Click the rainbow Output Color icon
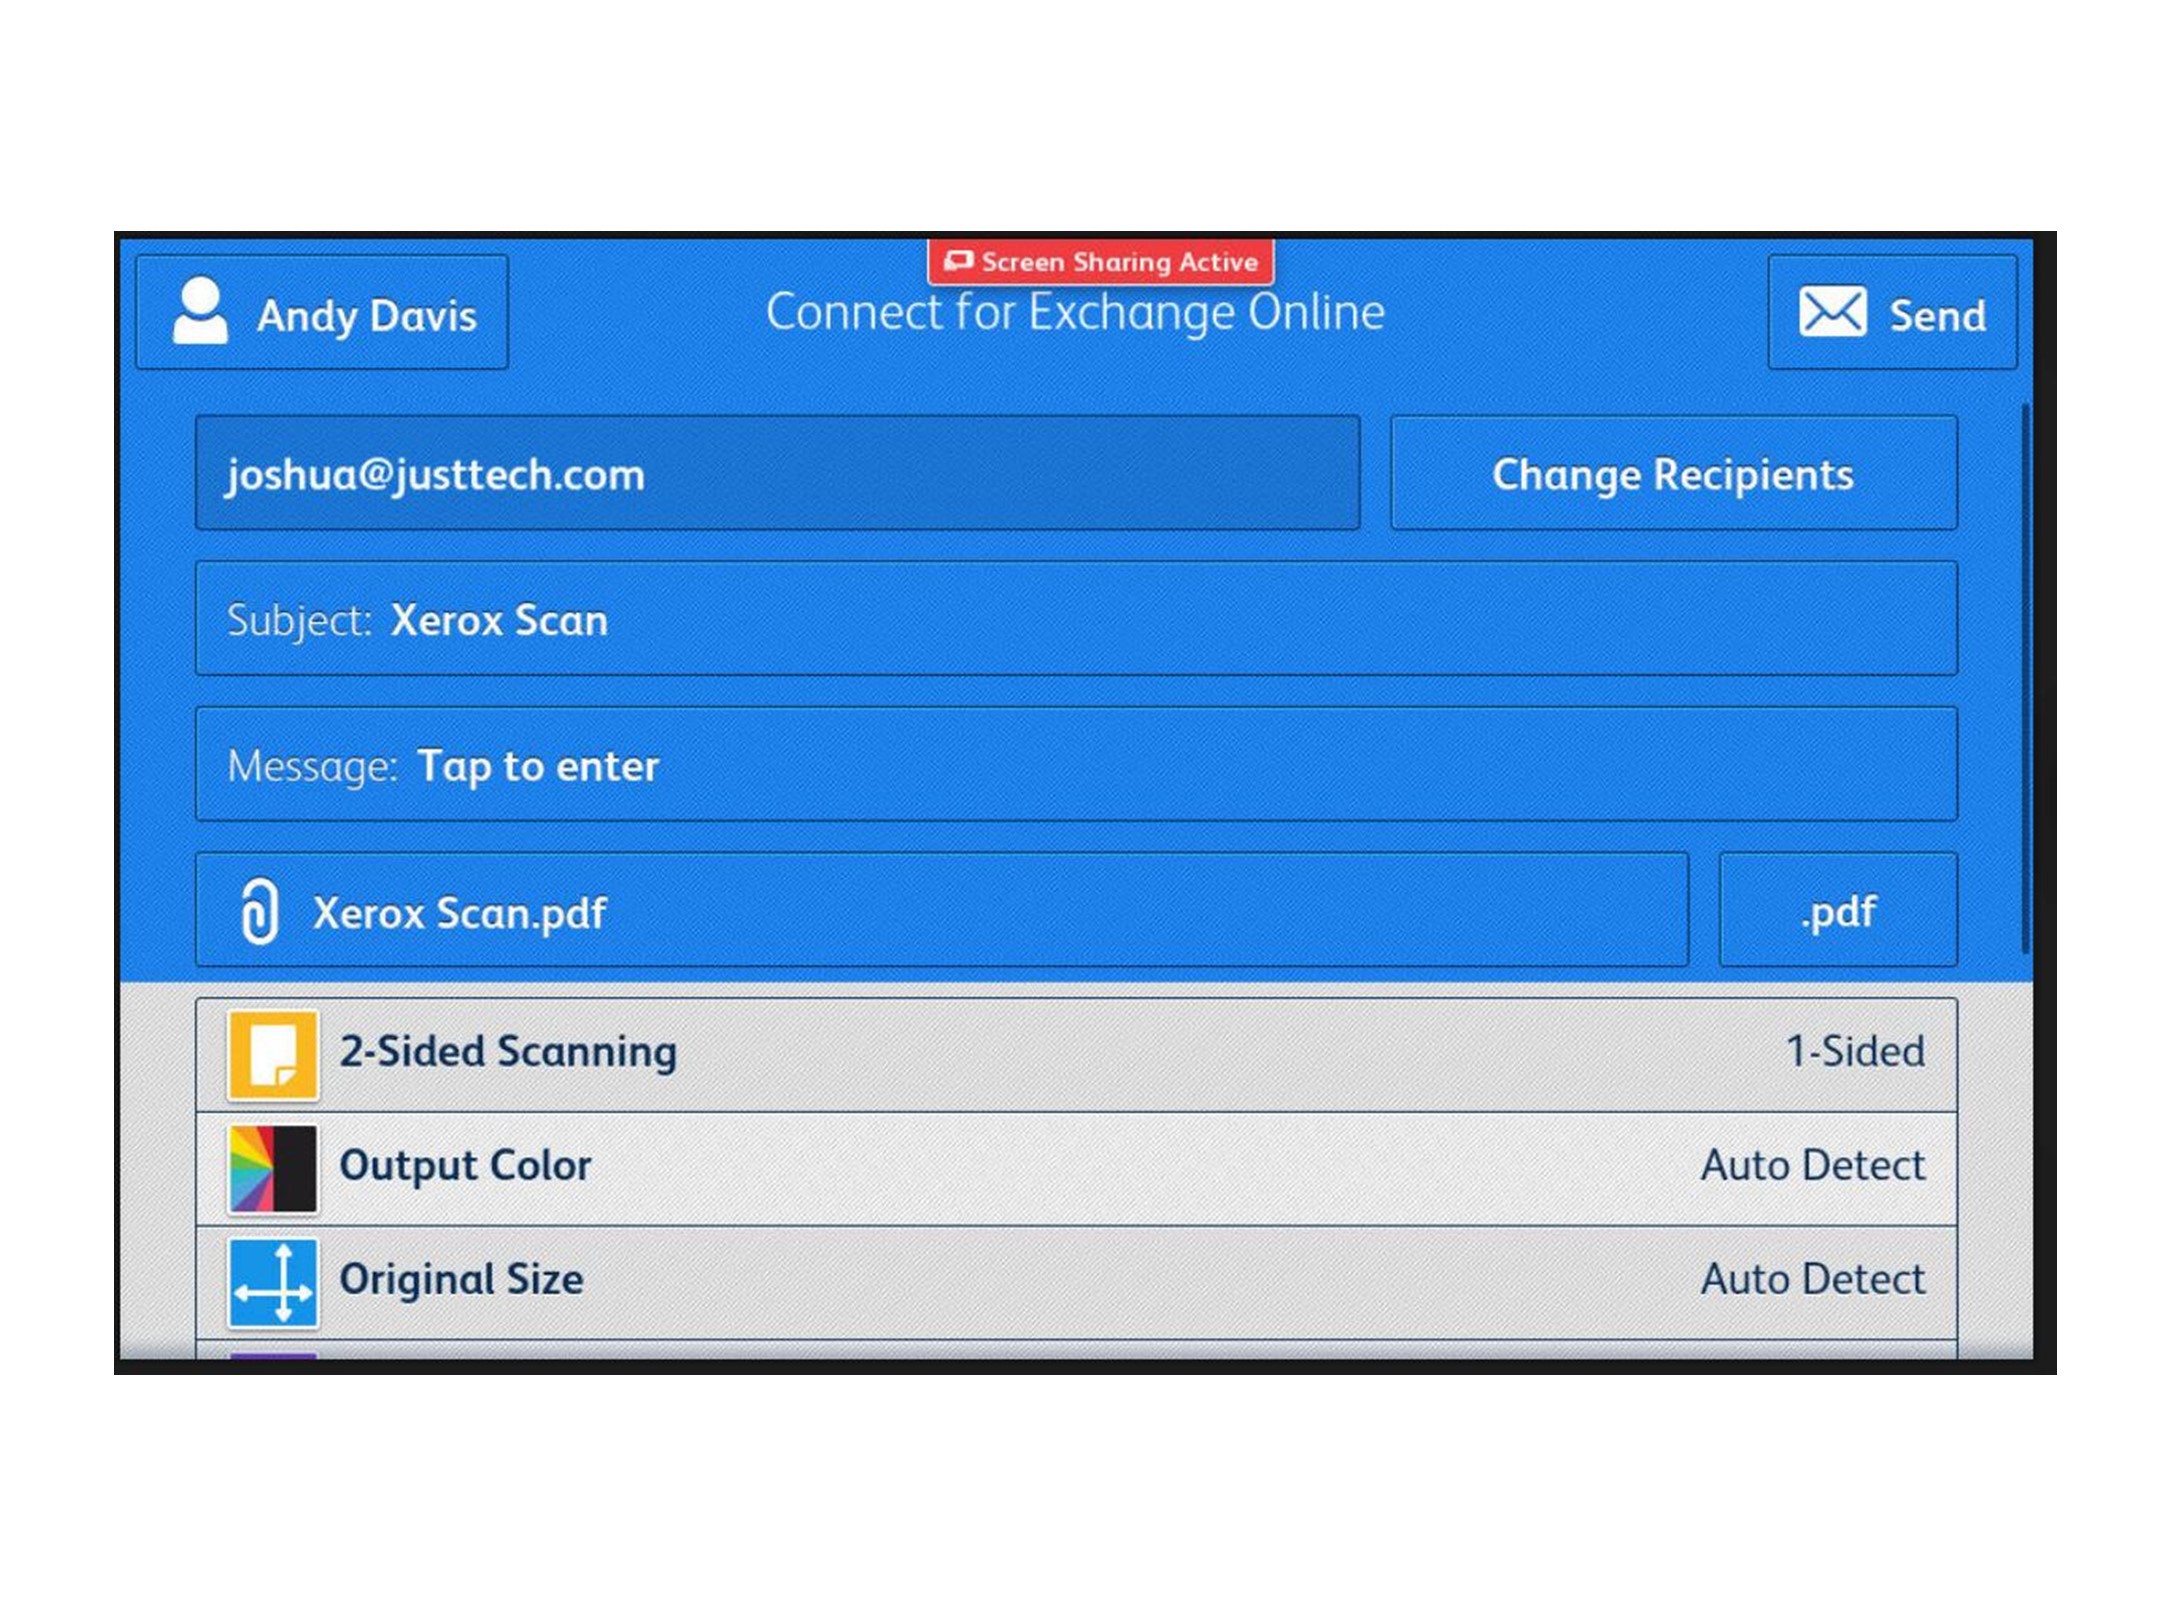Screen dimensions: 2160x1620 coord(272,1168)
